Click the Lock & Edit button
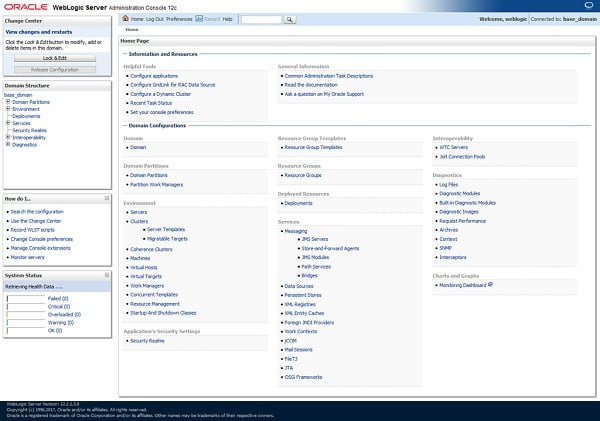The height and width of the screenshot is (421, 600). [55, 58]
